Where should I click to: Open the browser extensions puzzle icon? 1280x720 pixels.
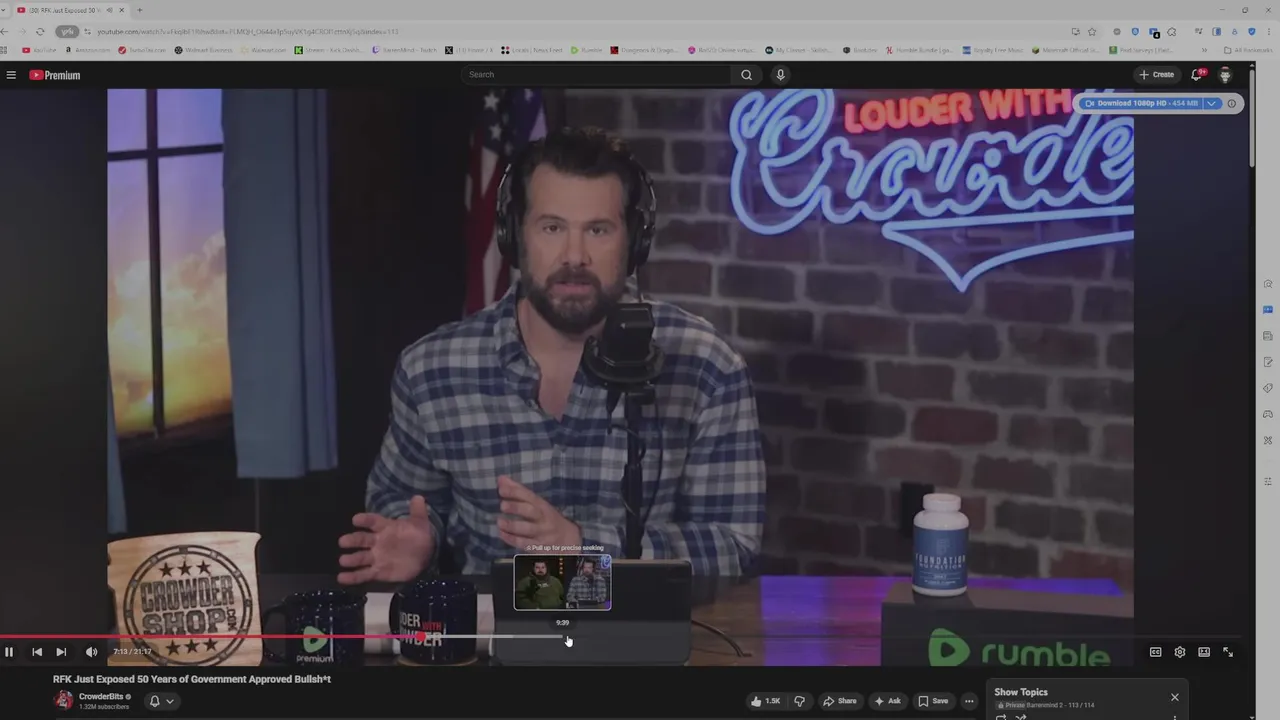point(1171,31)
